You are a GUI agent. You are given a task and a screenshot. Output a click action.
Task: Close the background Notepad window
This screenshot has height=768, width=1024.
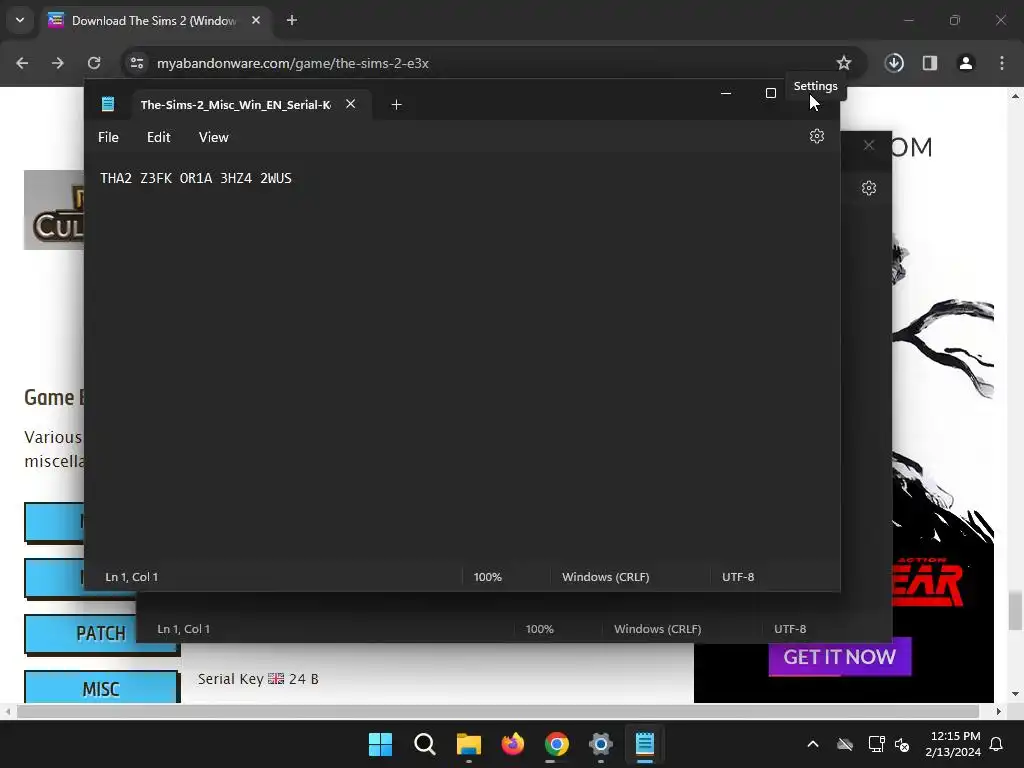pyautogui.click(x=869, y=145)
